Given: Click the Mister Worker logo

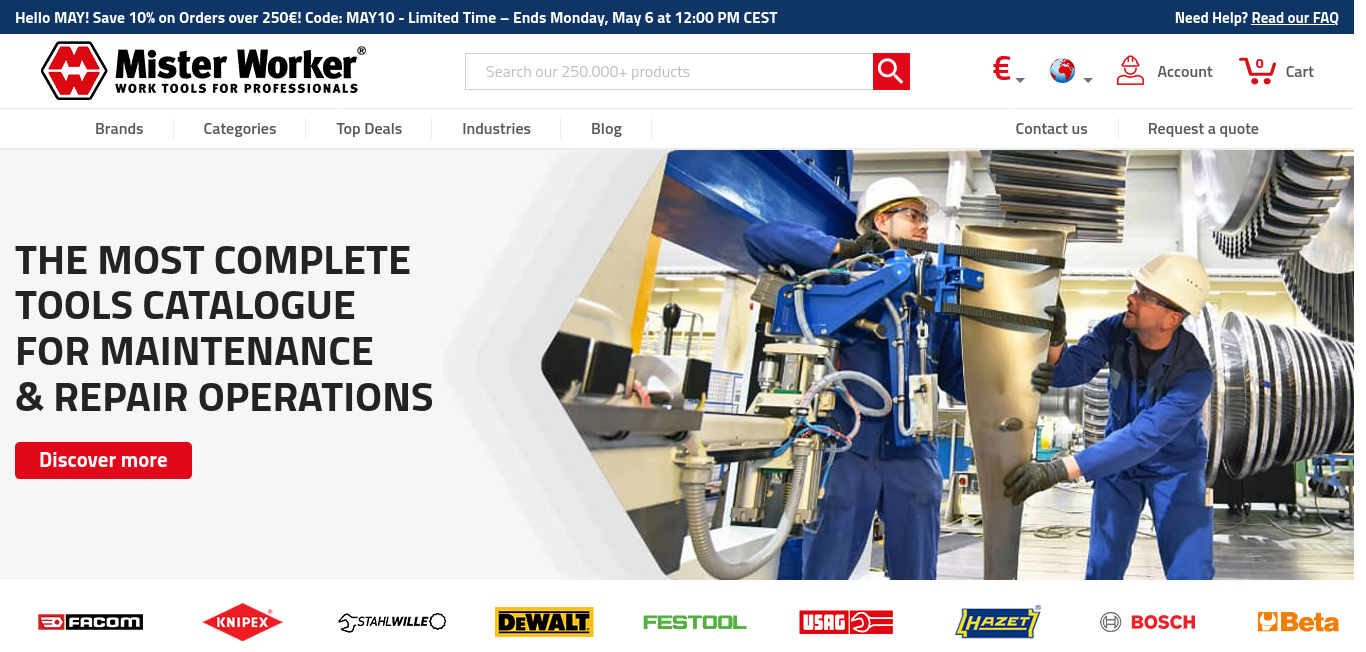Looking at the screenshot, I should tap(203, 71).
